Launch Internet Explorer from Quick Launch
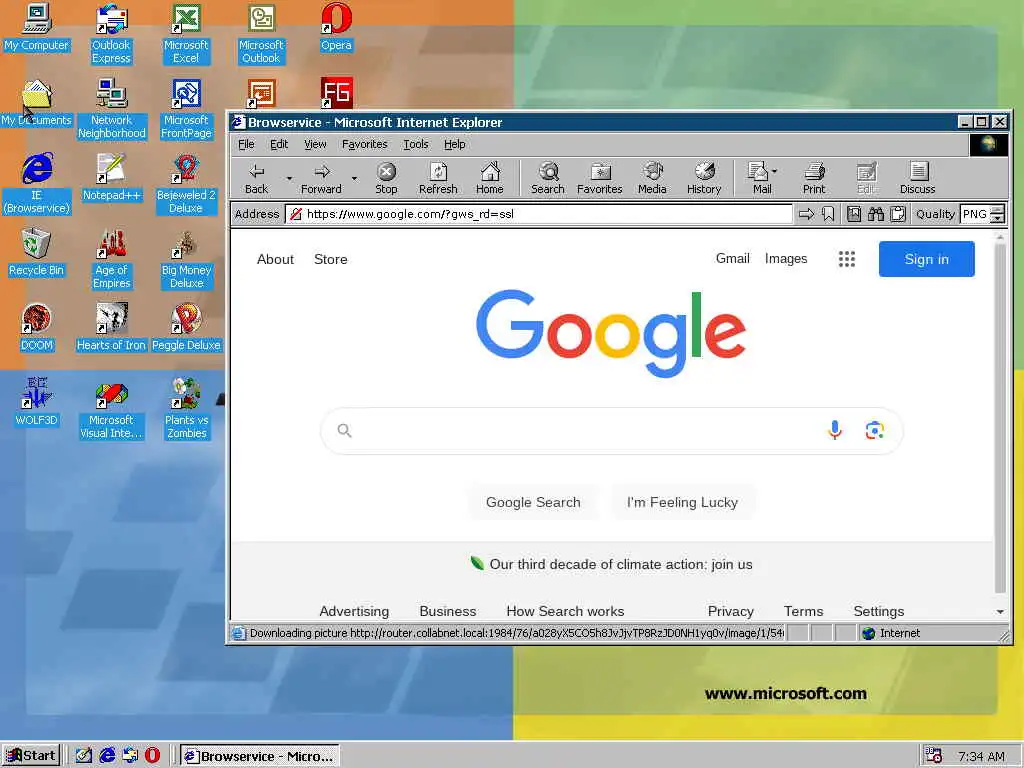 (x=107, y=756)
